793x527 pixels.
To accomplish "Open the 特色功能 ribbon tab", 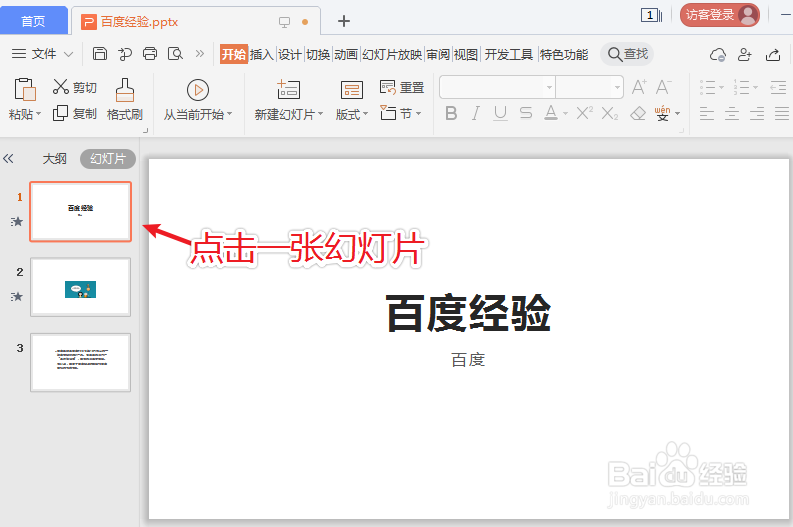I will pyautogui.click(x=564, y=54).
